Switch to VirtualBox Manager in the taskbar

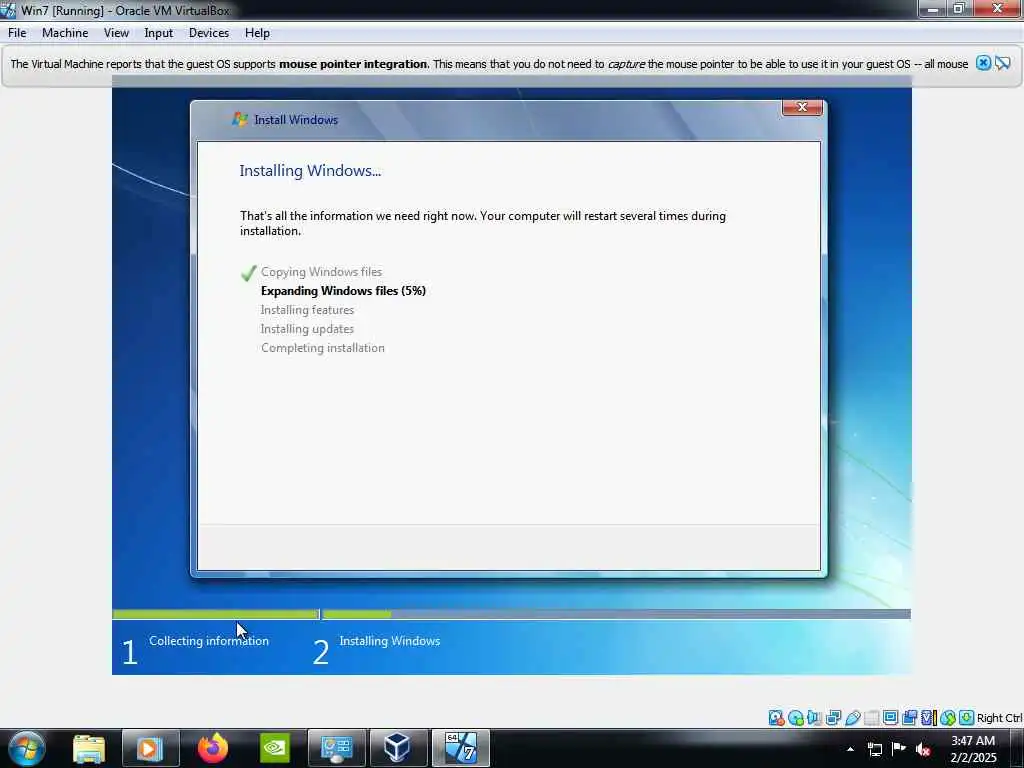coord(398,748)
